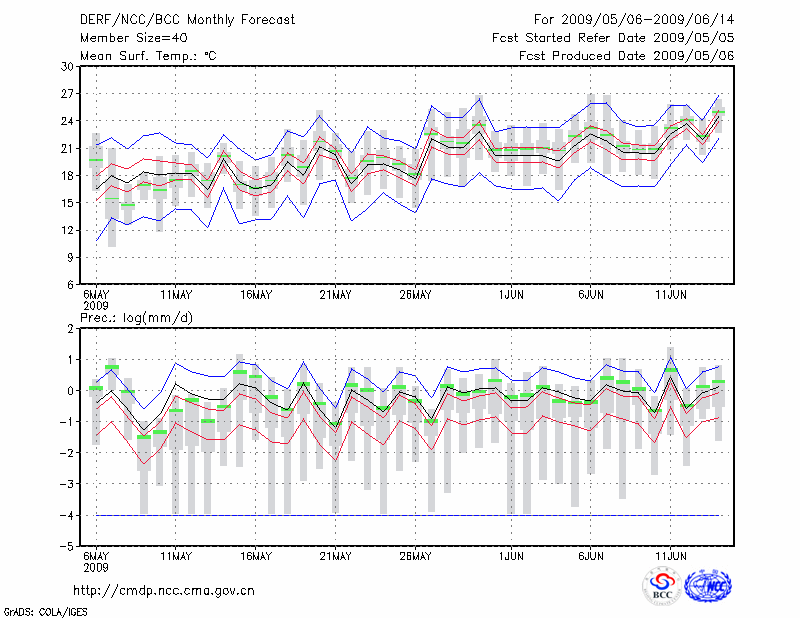The width and height of the screenshot is (800, 618).
Task: Select 21MAY on the precipitation chart axis
Action: [x=335, y=556]
